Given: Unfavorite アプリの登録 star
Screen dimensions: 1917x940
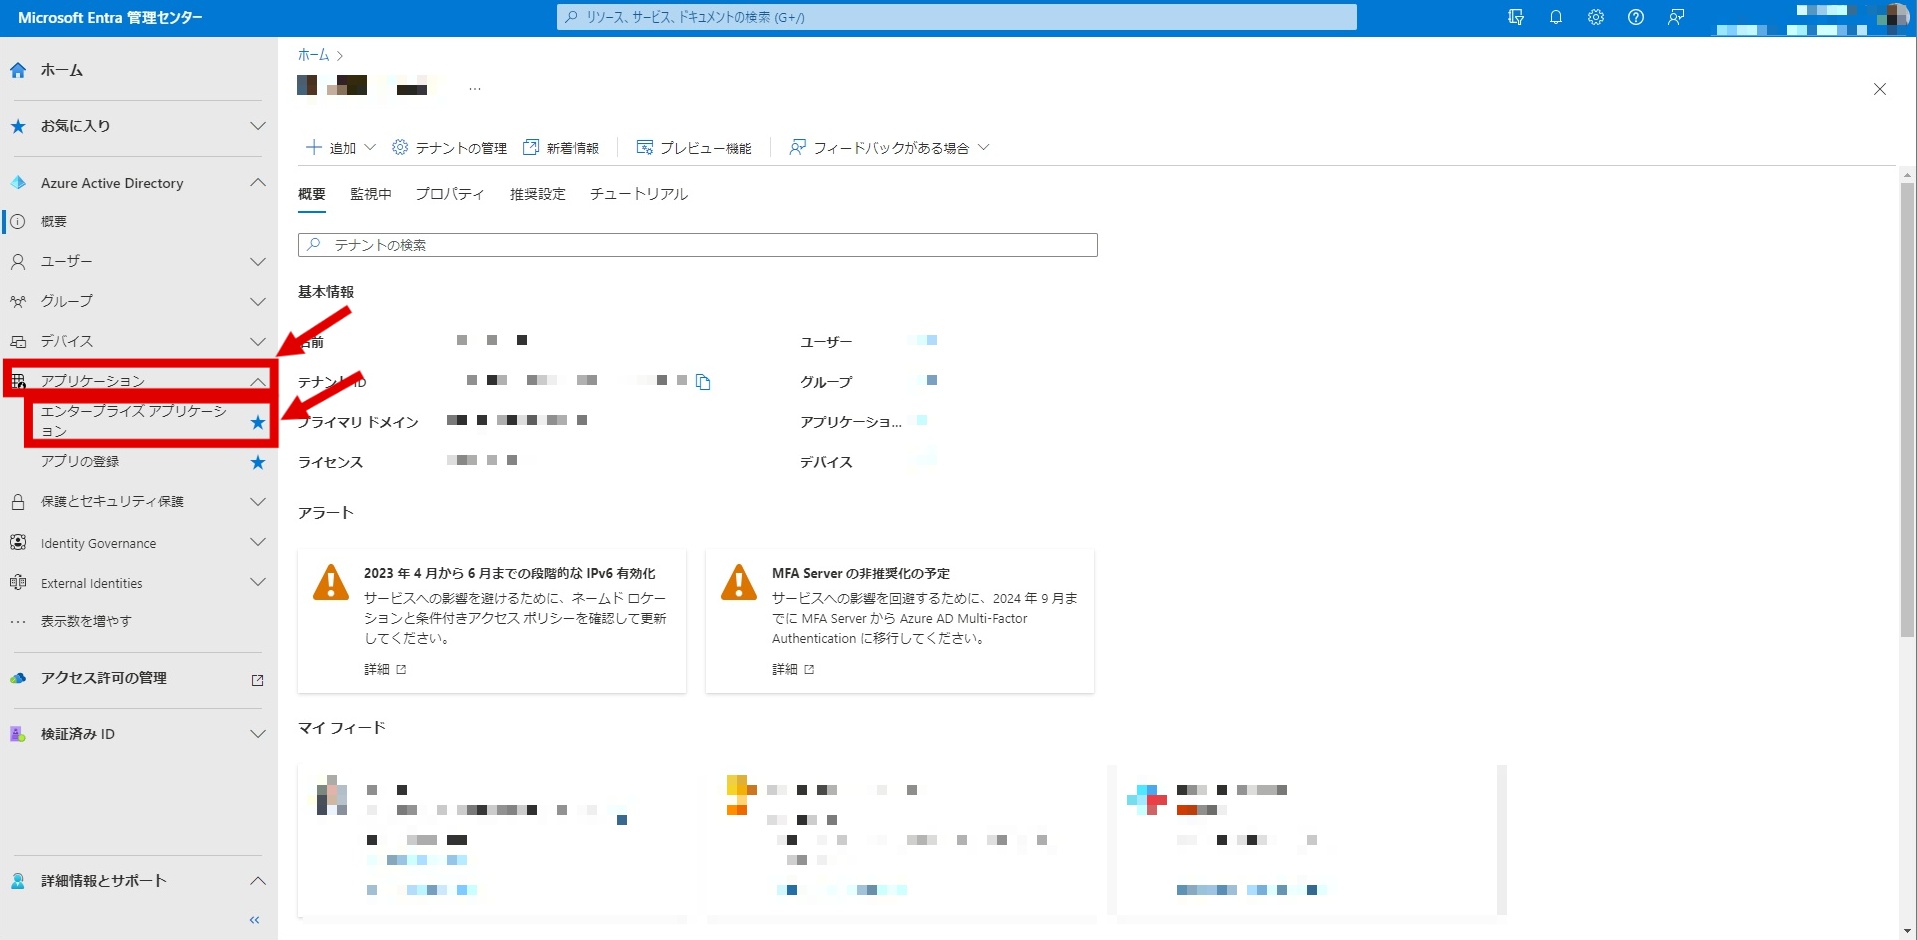Looking at the screenshot, I should click(258, 462).
